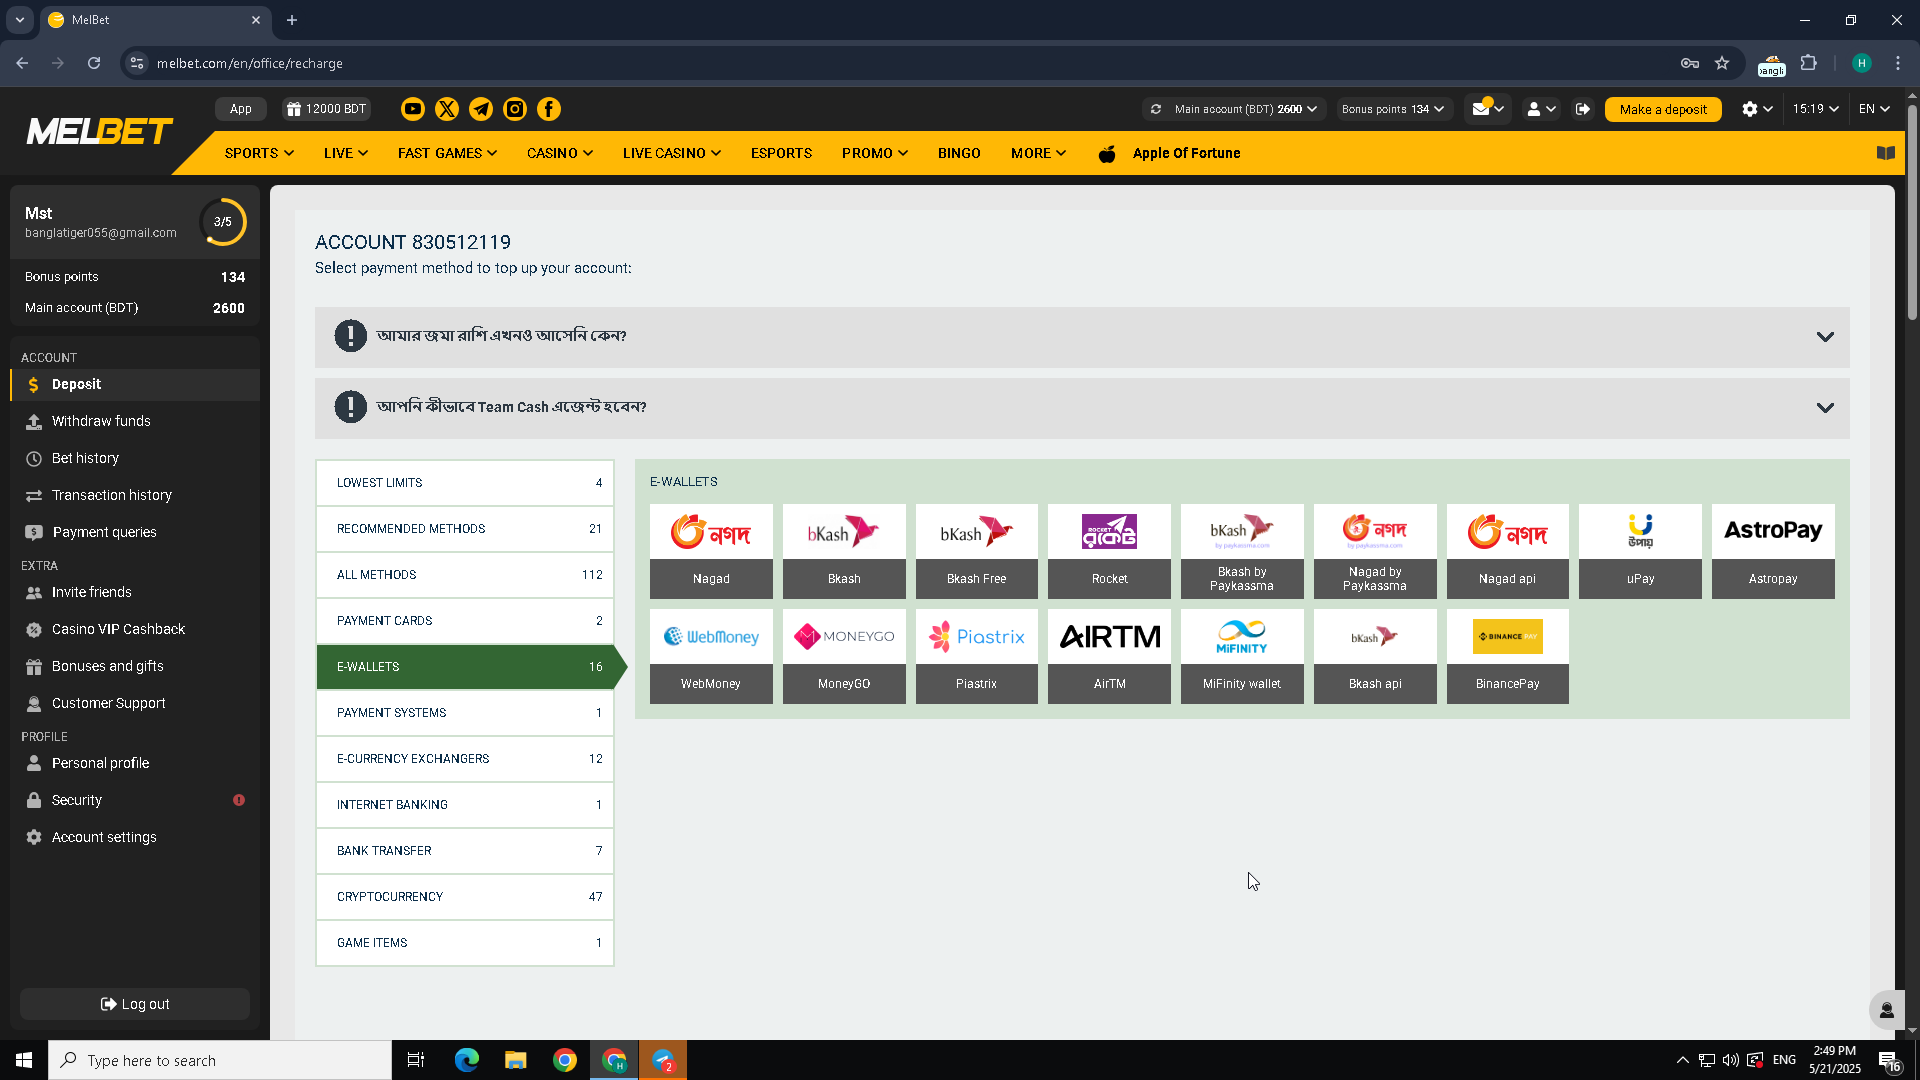
Task: Open the LIVE dropdown menu
Action: pos(346,153)
